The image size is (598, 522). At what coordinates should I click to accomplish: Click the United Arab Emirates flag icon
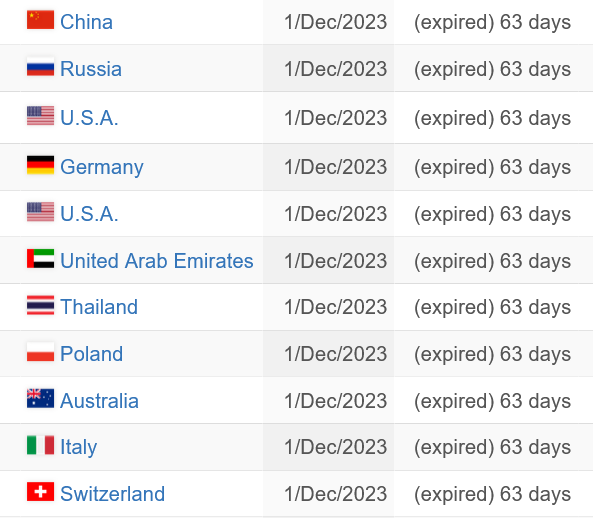[40, 259]
